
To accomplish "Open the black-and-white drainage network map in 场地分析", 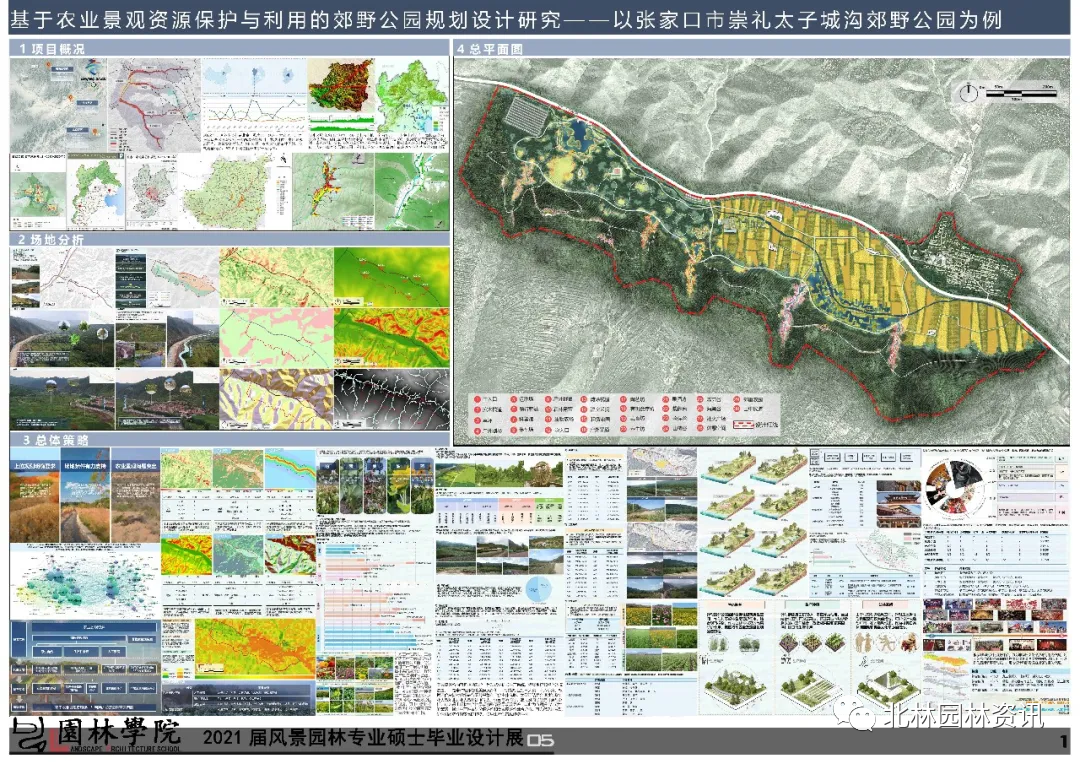I will coord(391,399).
